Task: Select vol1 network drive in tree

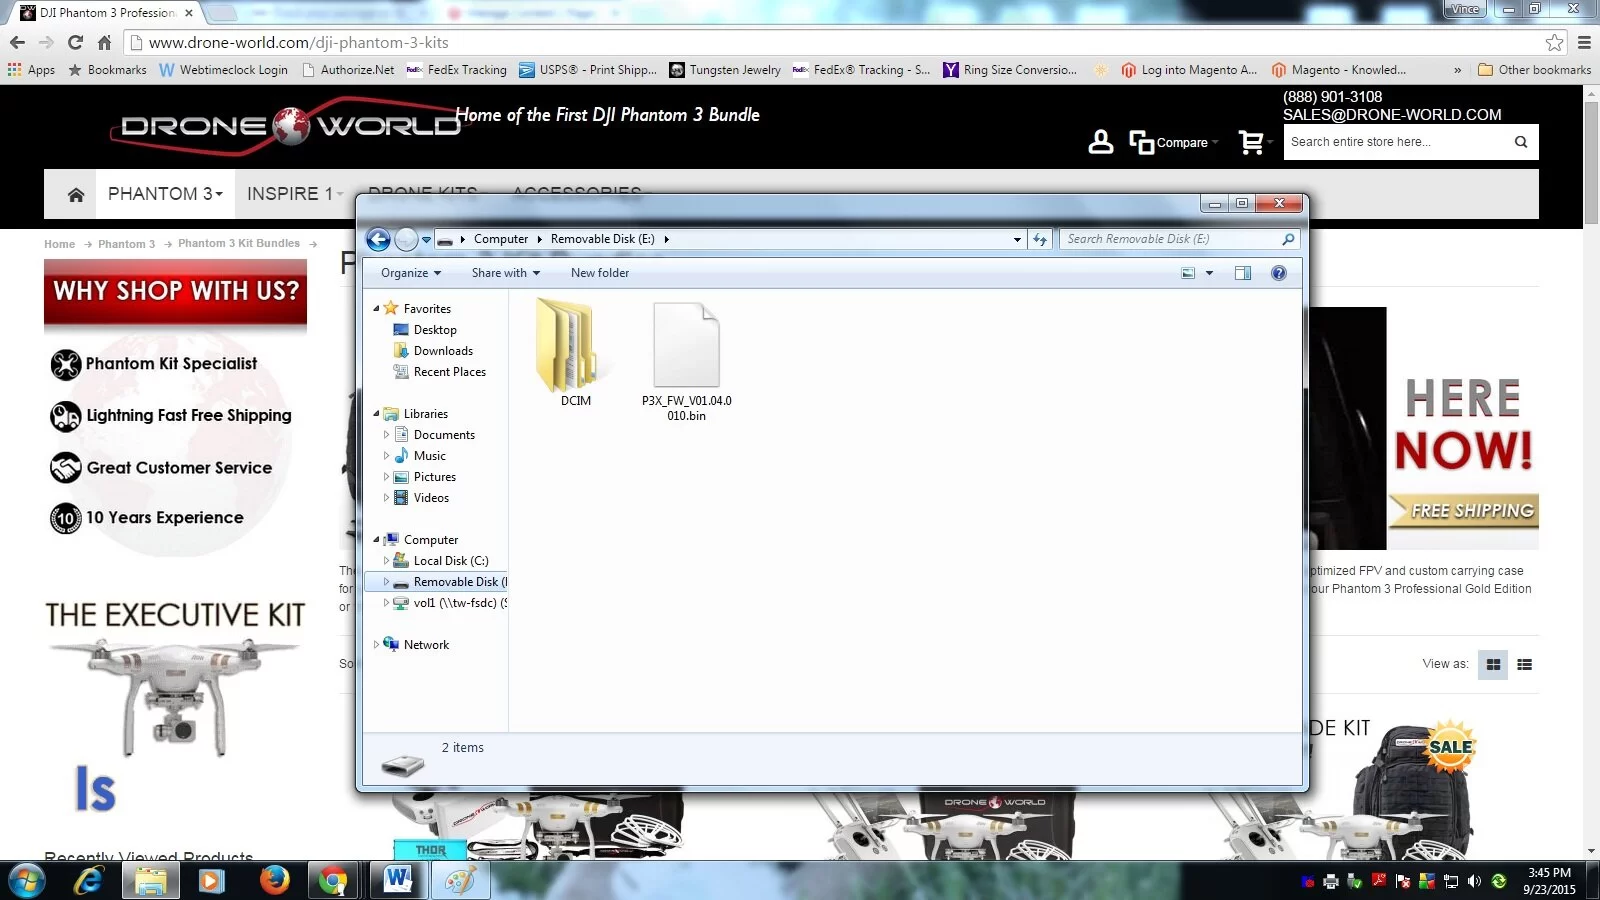Action: point(460,603)
